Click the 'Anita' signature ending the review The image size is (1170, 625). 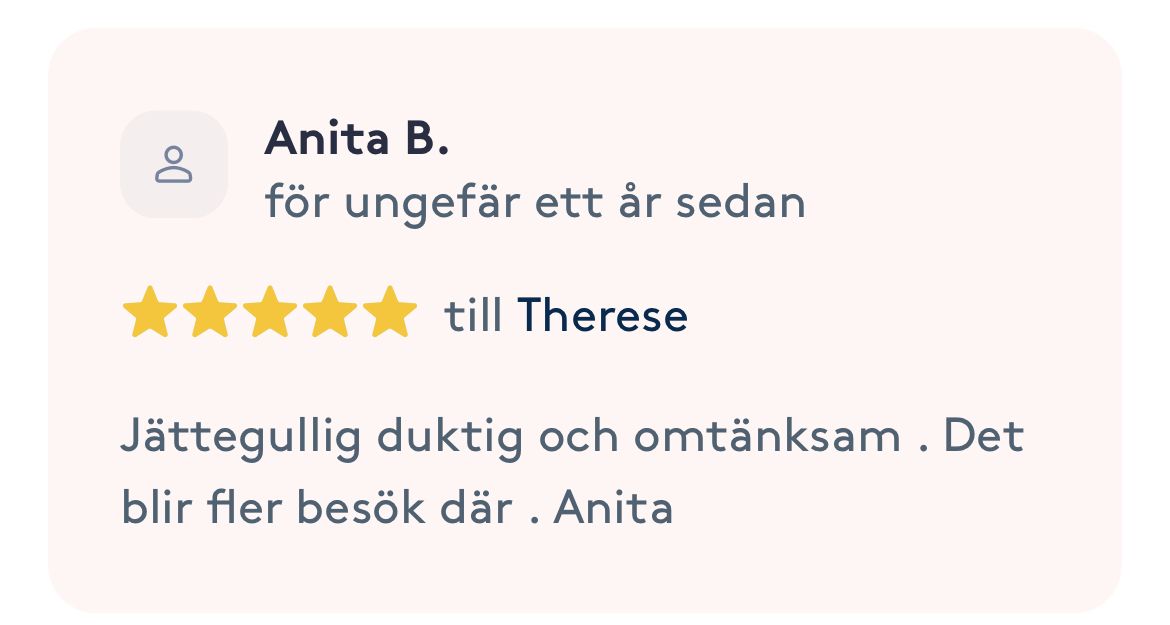pyautogui.click(x=613, y=508)
